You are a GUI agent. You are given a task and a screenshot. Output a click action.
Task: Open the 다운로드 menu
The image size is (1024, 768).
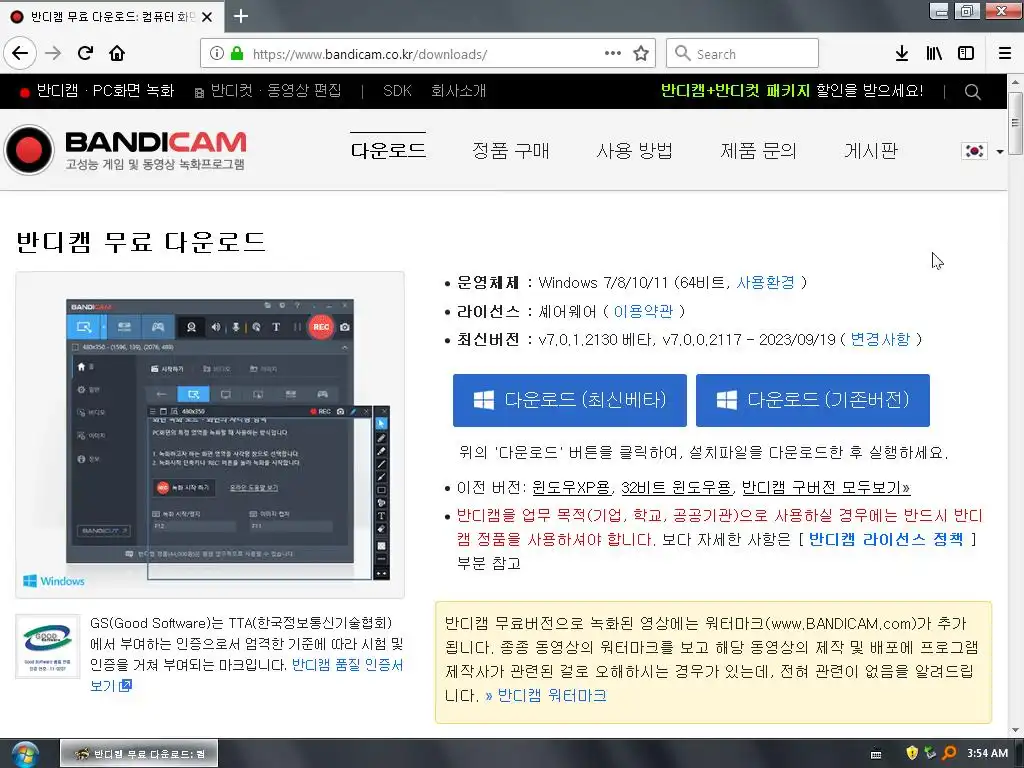tap(388, 151)
